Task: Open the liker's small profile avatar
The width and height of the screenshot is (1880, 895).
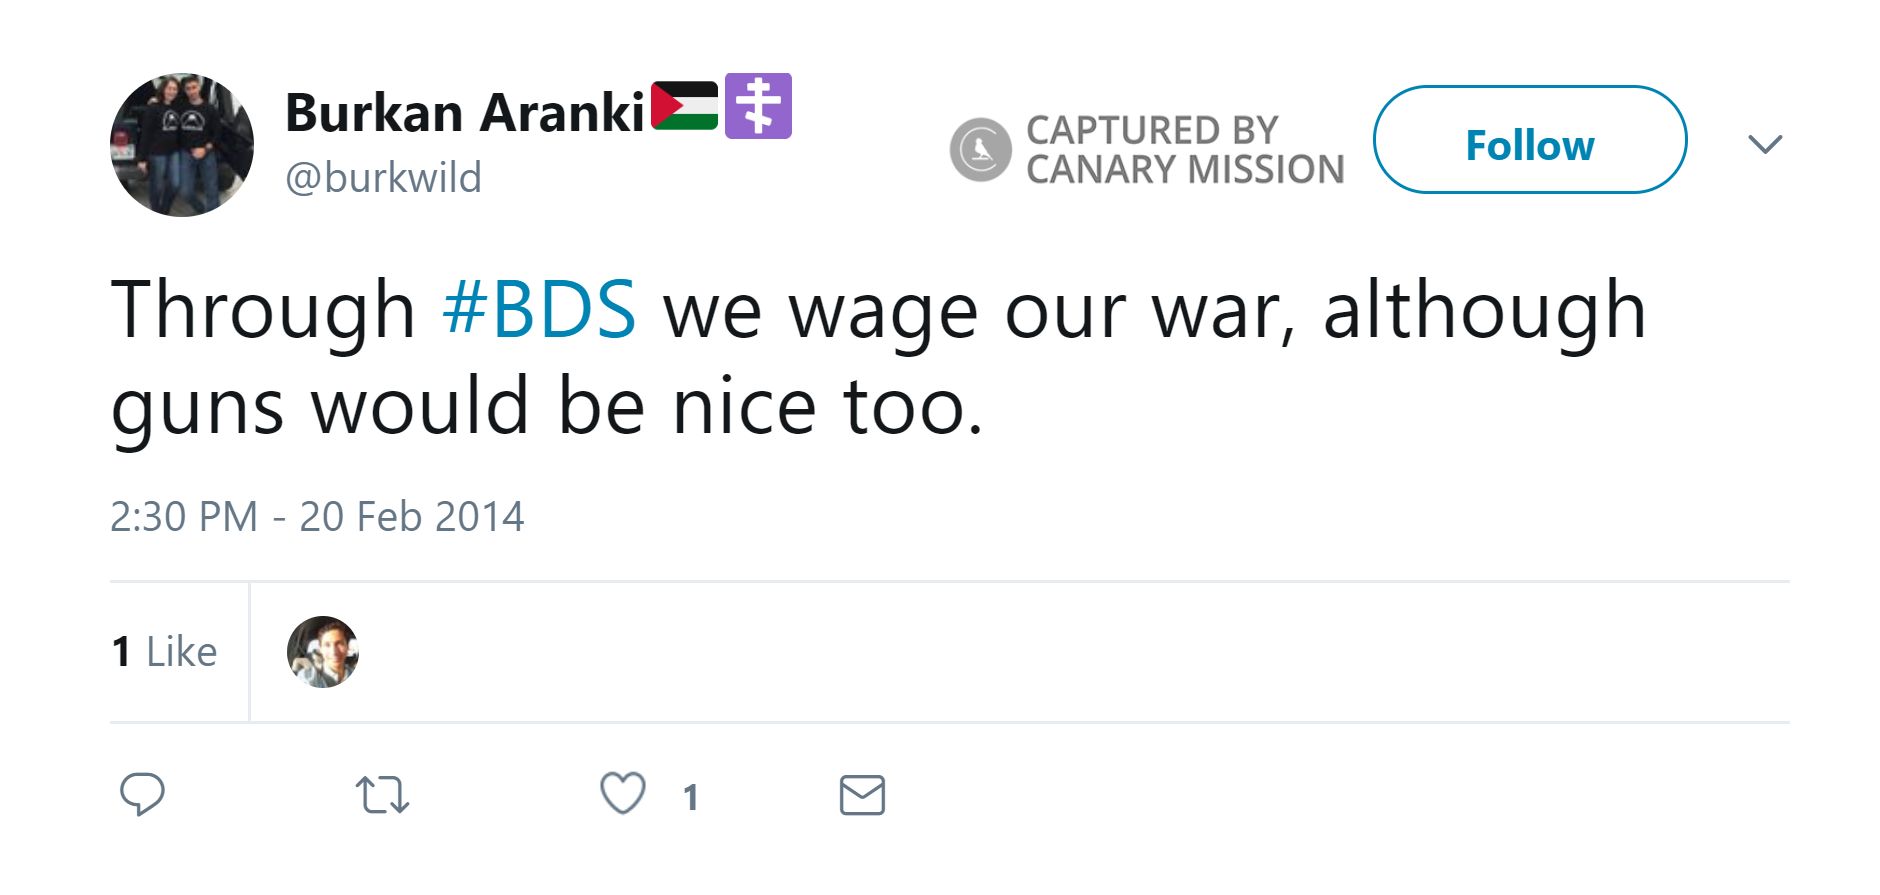Action: pyautogui.click(x=323, y=652)
